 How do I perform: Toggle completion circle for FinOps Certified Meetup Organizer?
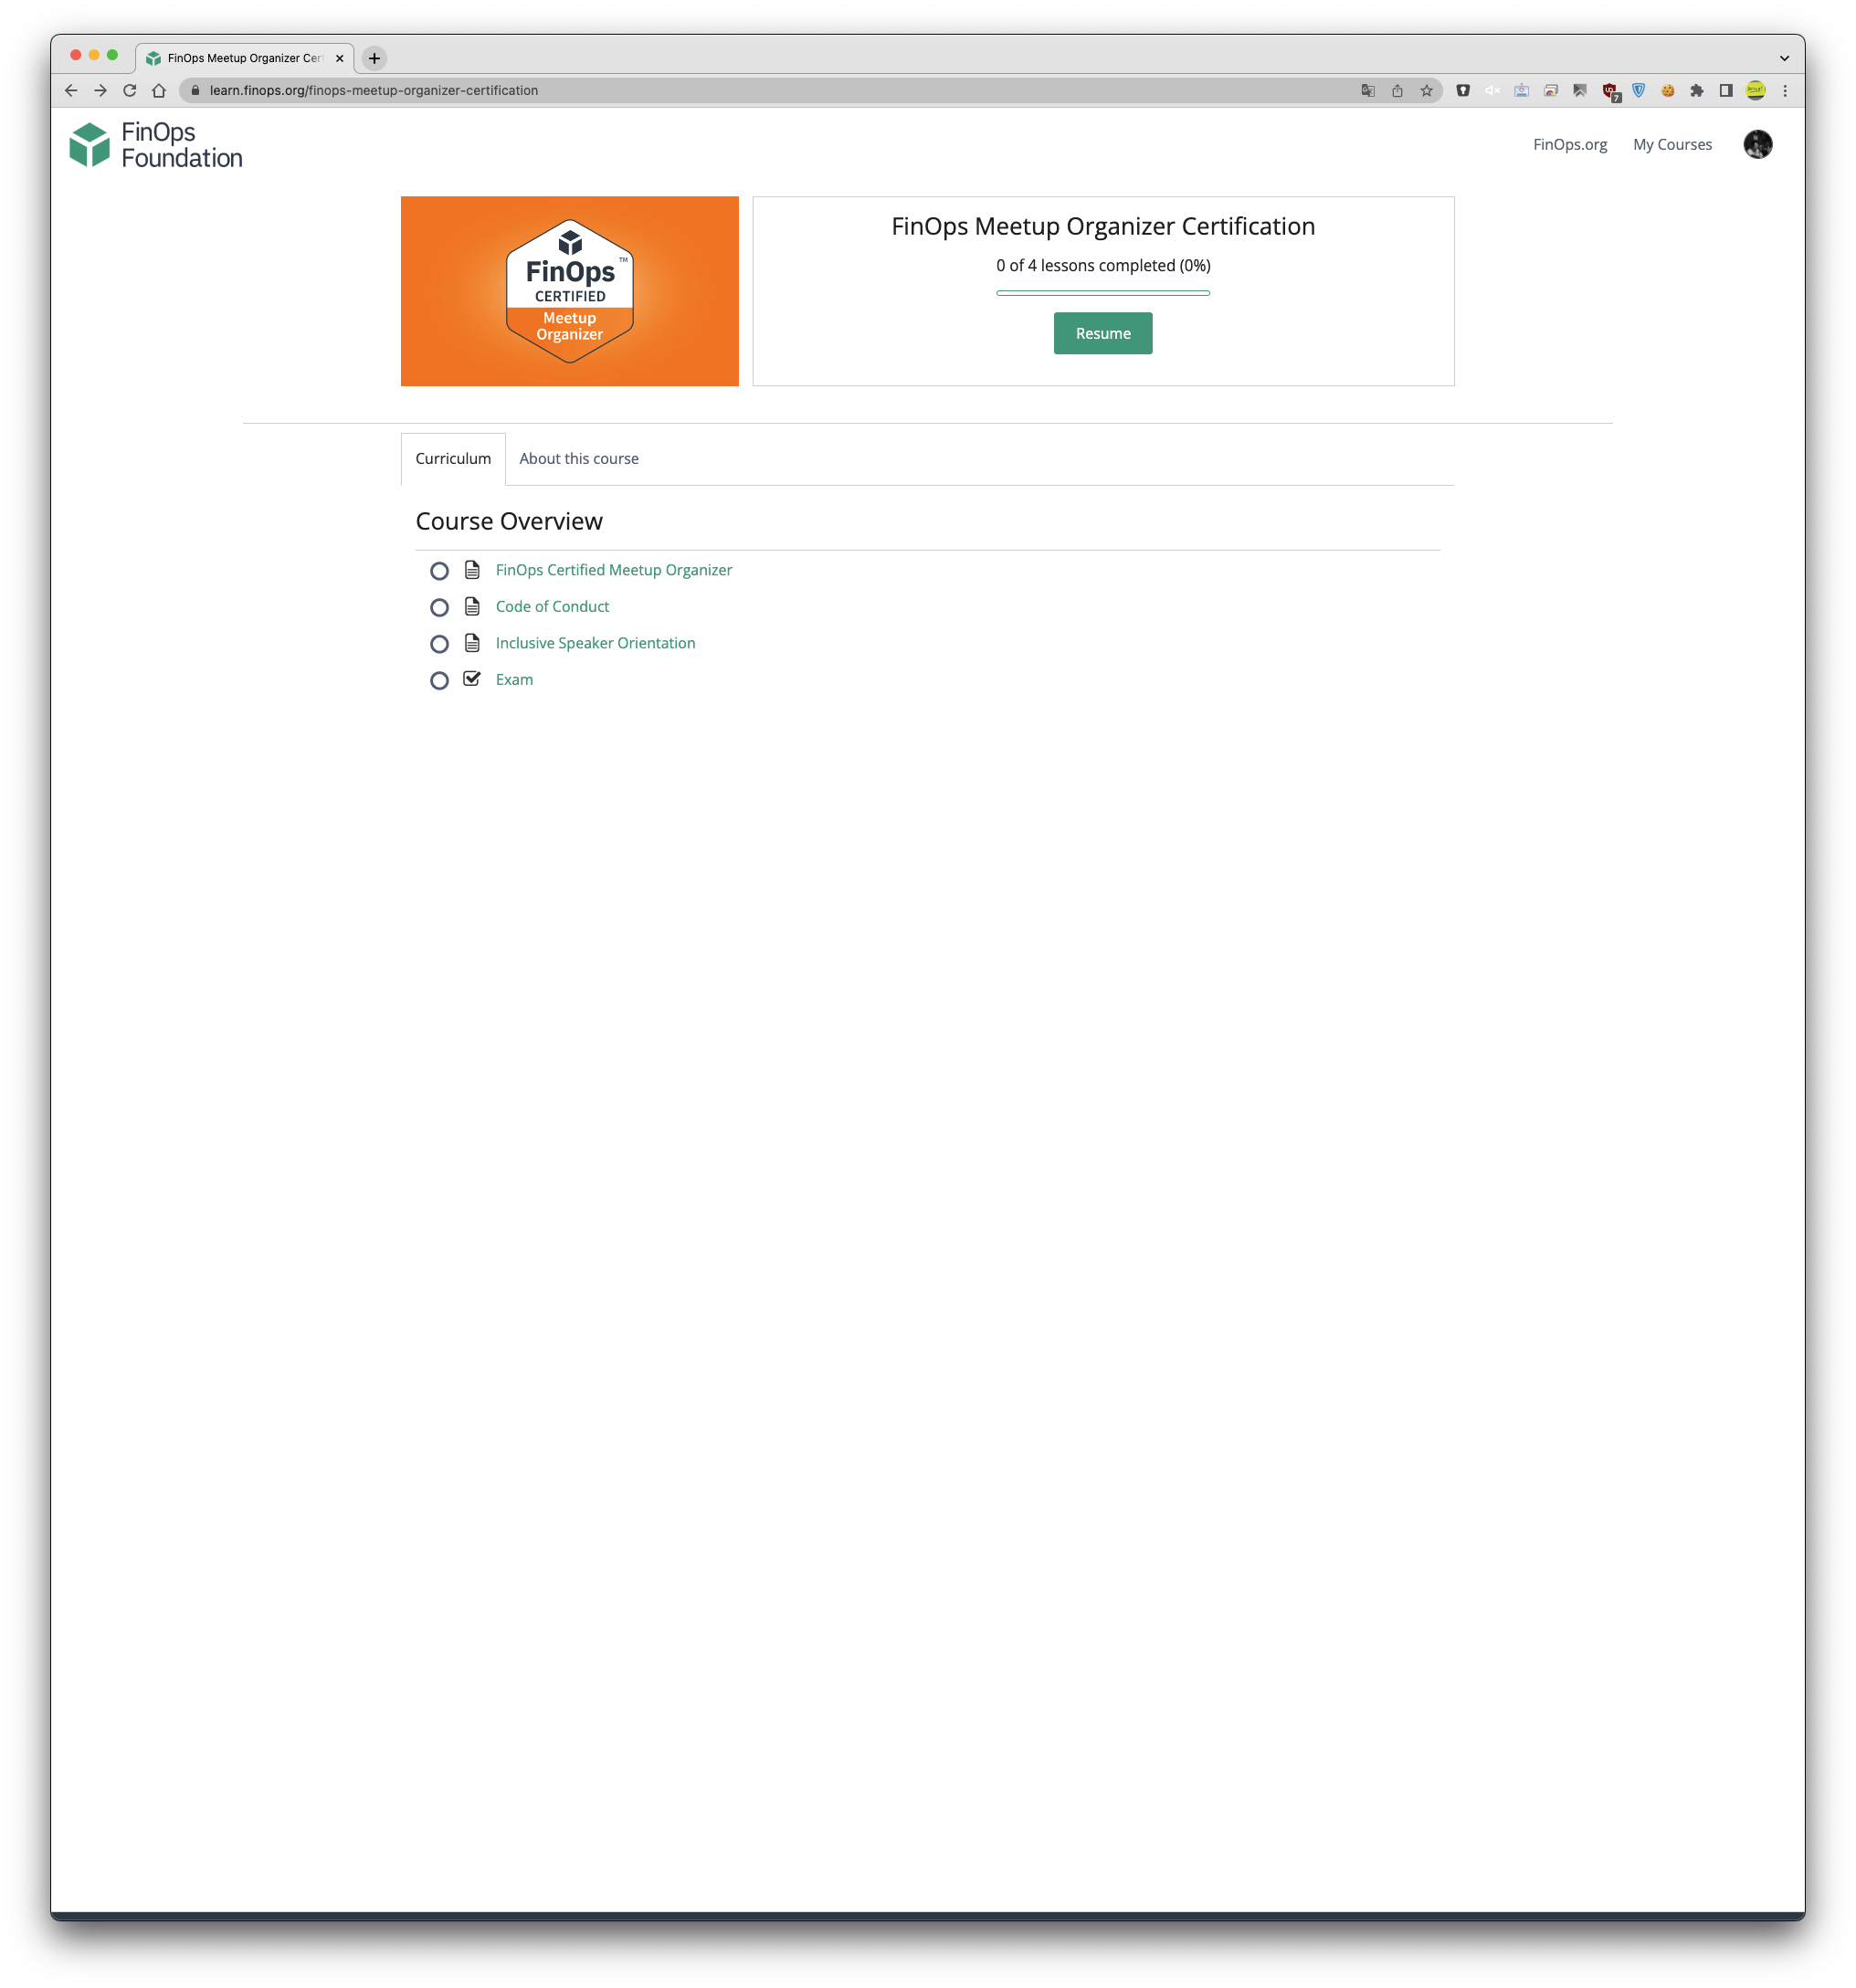click(x=439, y=571)
